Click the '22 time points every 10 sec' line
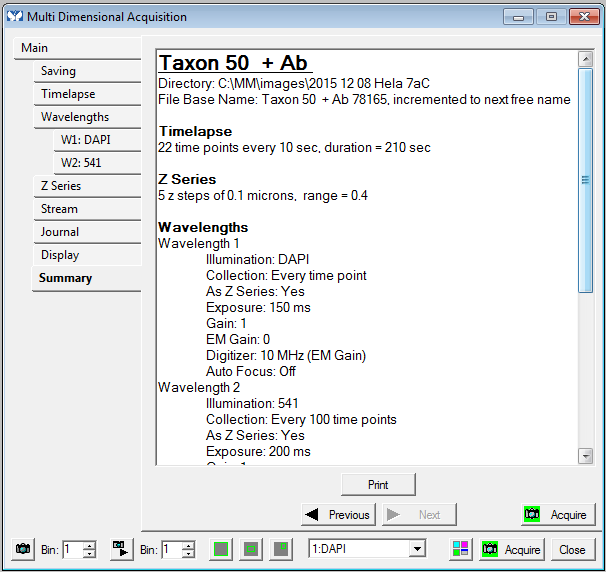This screenshot has height=572, width=606. pyautogui.click(x=294, y=148)
